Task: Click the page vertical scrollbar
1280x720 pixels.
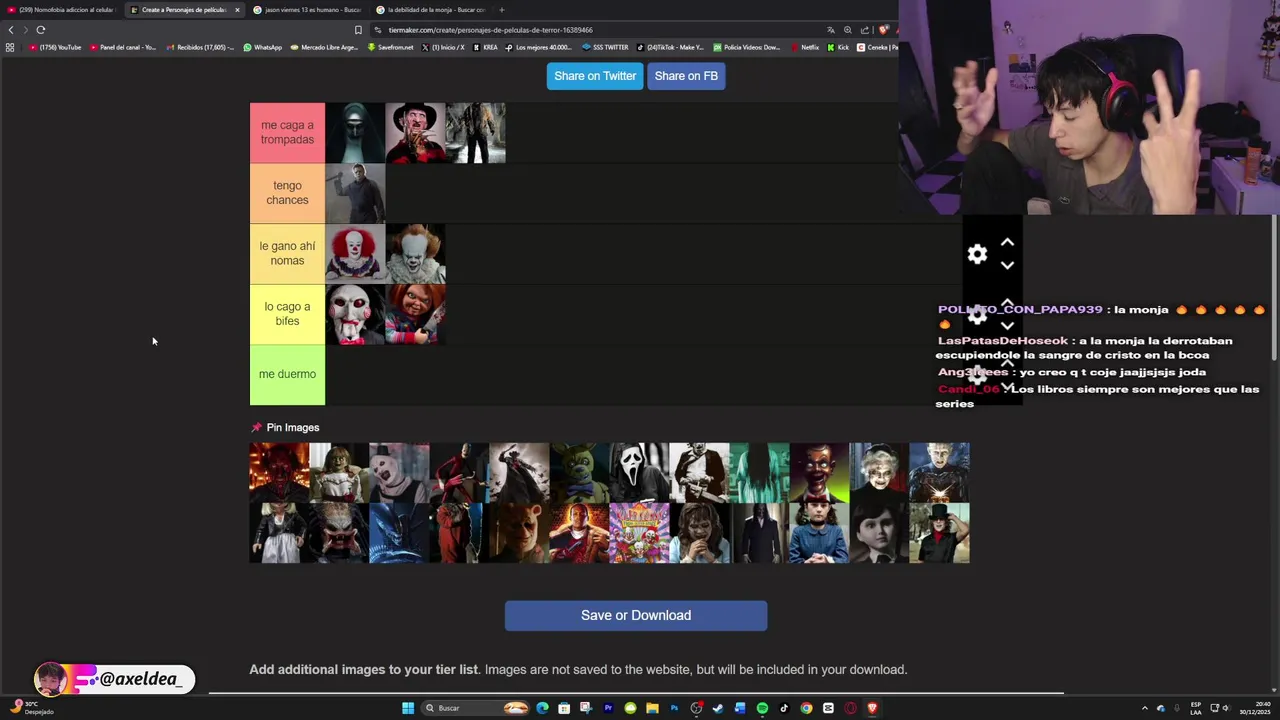Action: click(1274, 290)
